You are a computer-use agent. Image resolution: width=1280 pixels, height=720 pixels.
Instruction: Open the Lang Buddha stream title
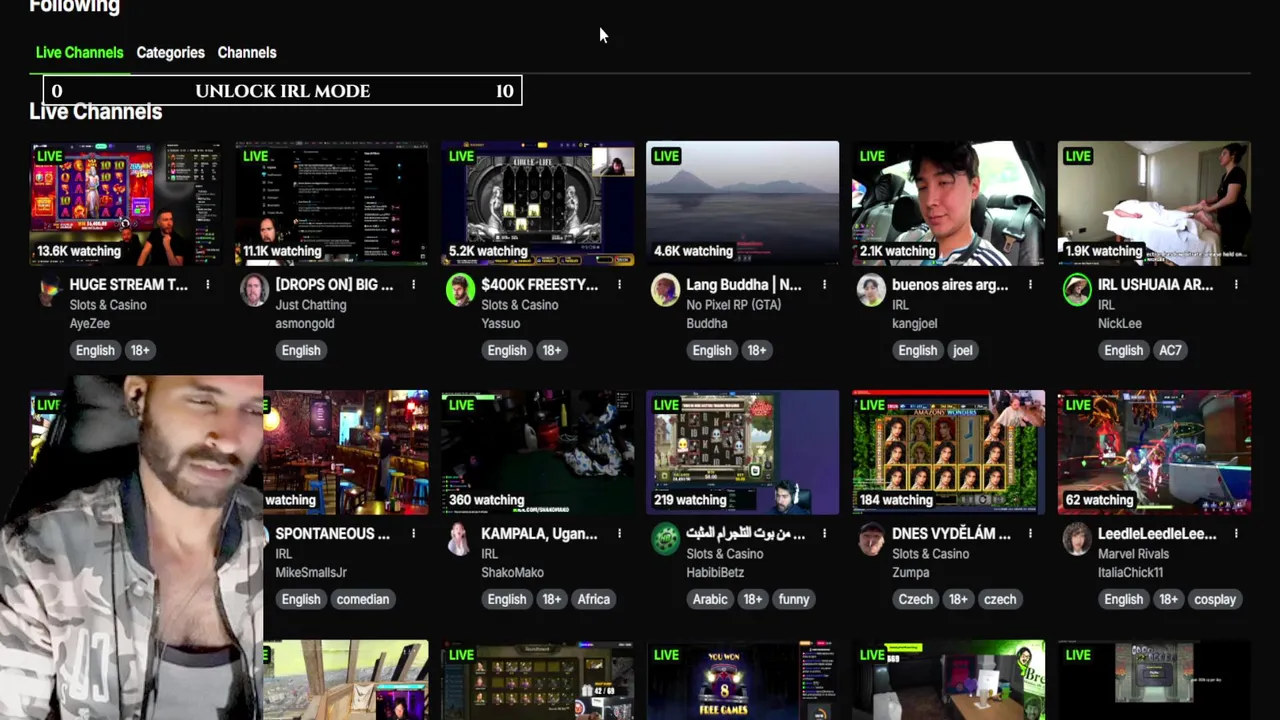pyautogui.click(x=744, y=285)
